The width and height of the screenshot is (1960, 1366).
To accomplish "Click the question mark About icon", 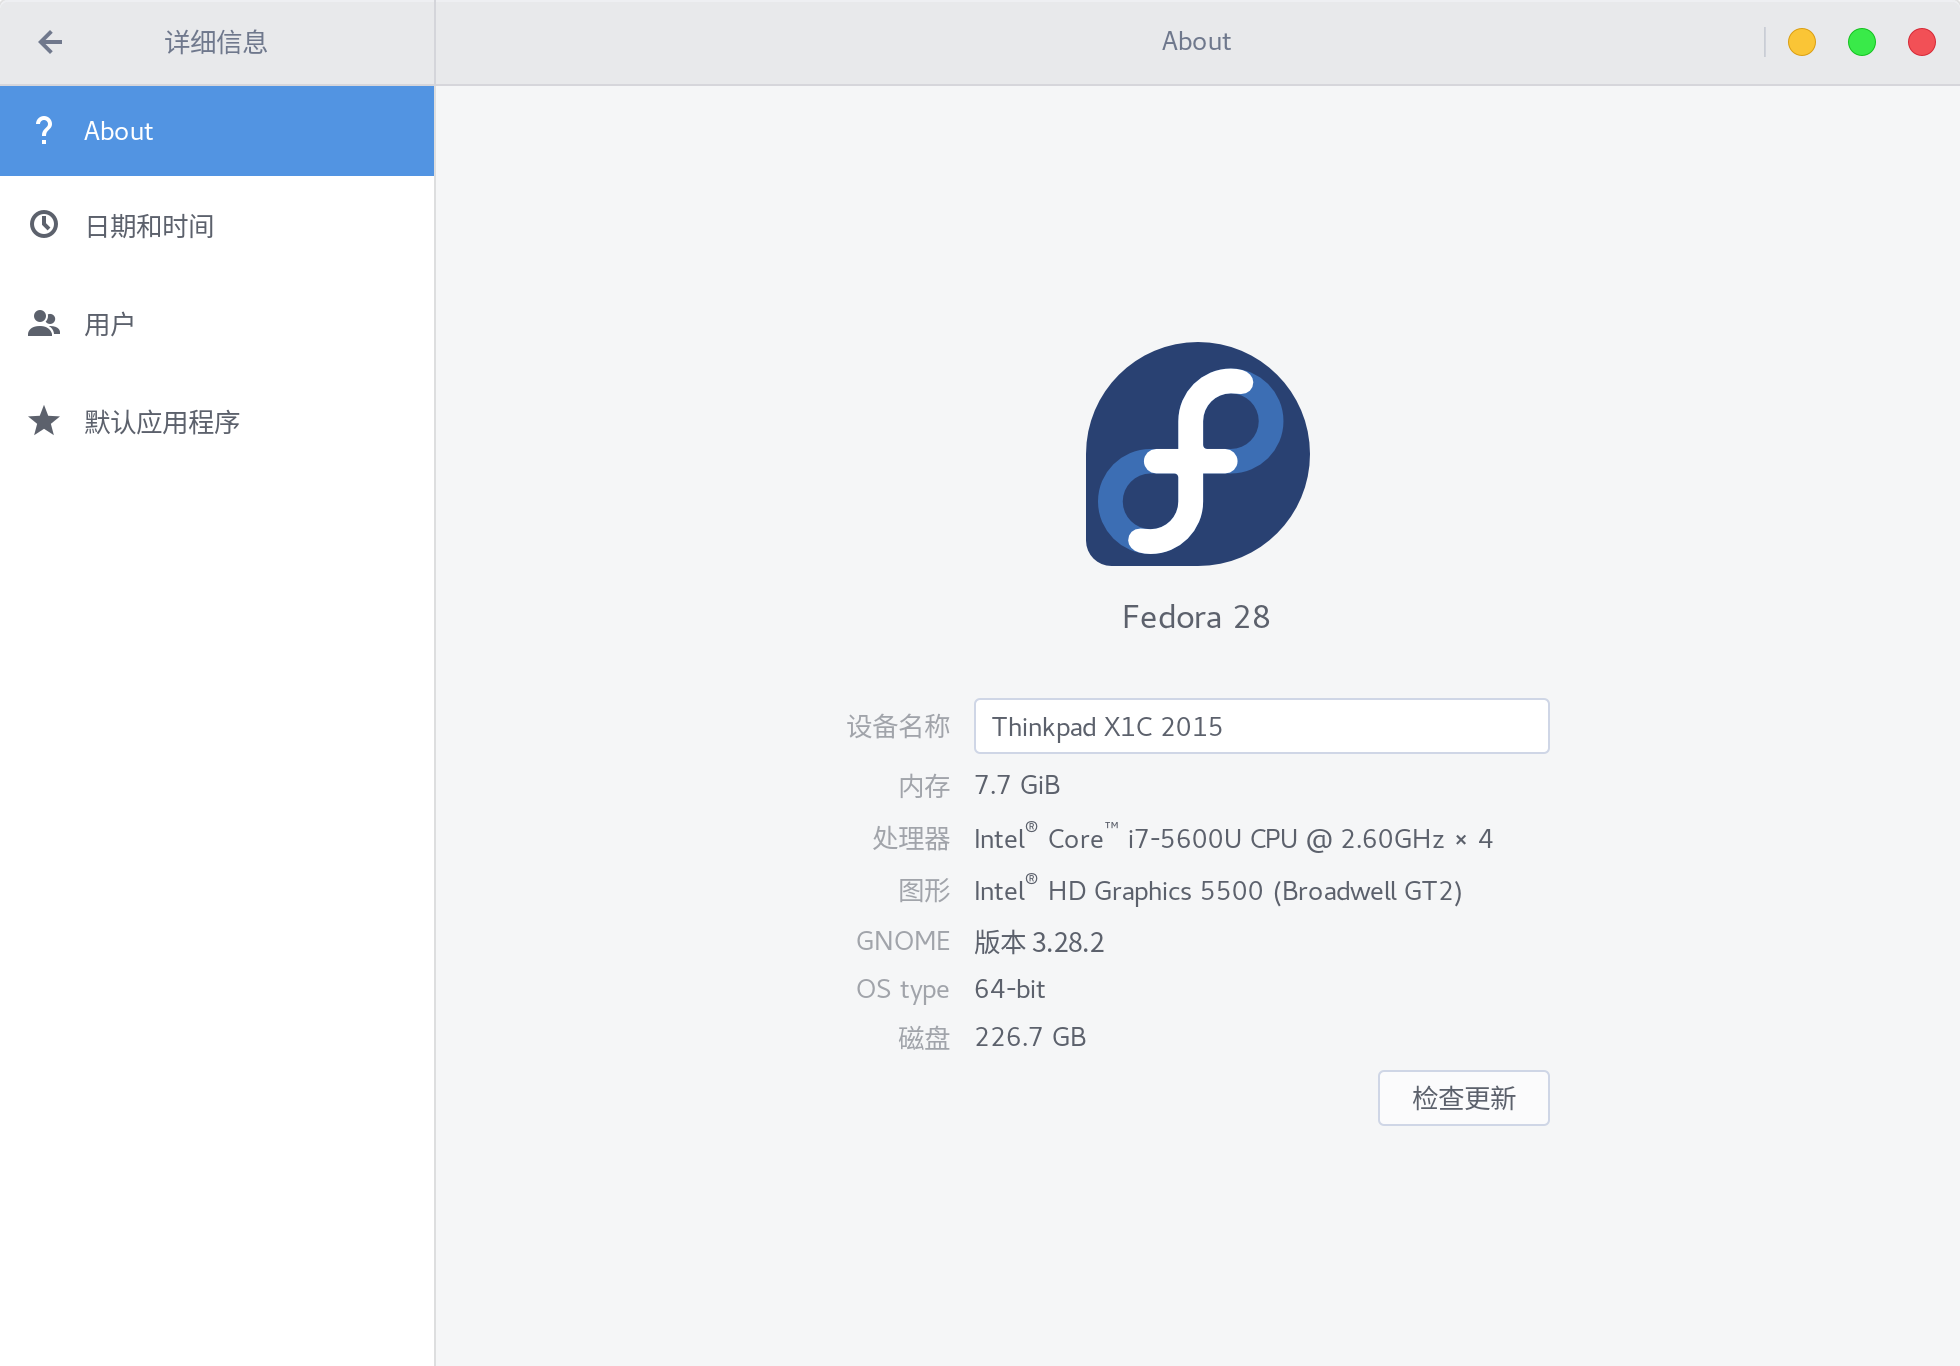I will pyautogui.click(x=44, y=130).
